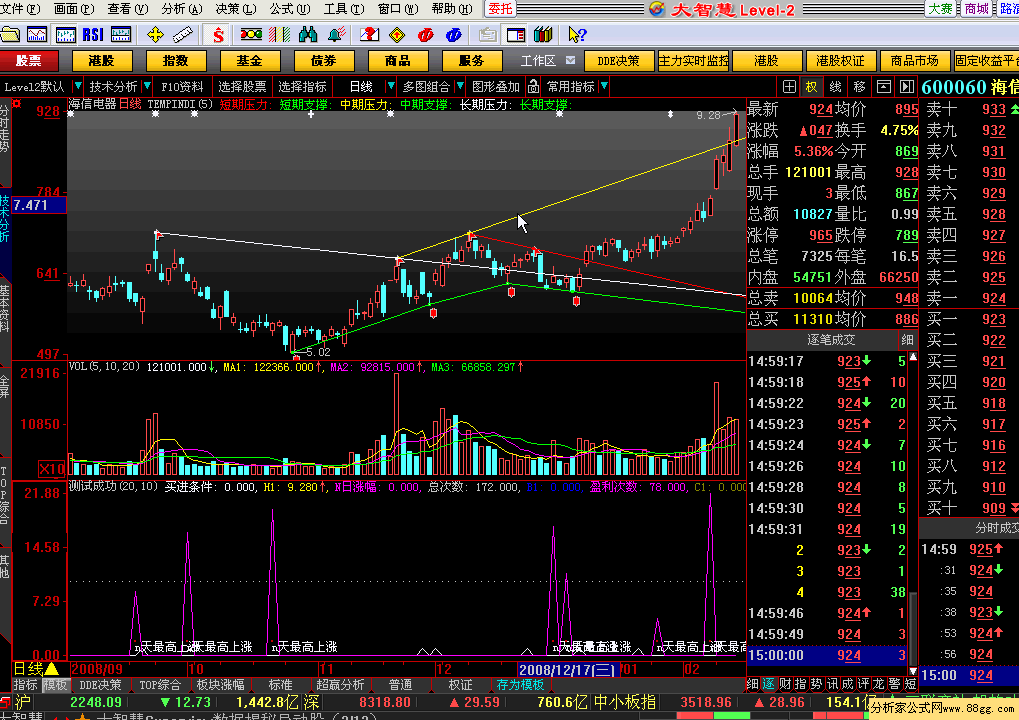Click the chart question mark icon

click(369, 34)
